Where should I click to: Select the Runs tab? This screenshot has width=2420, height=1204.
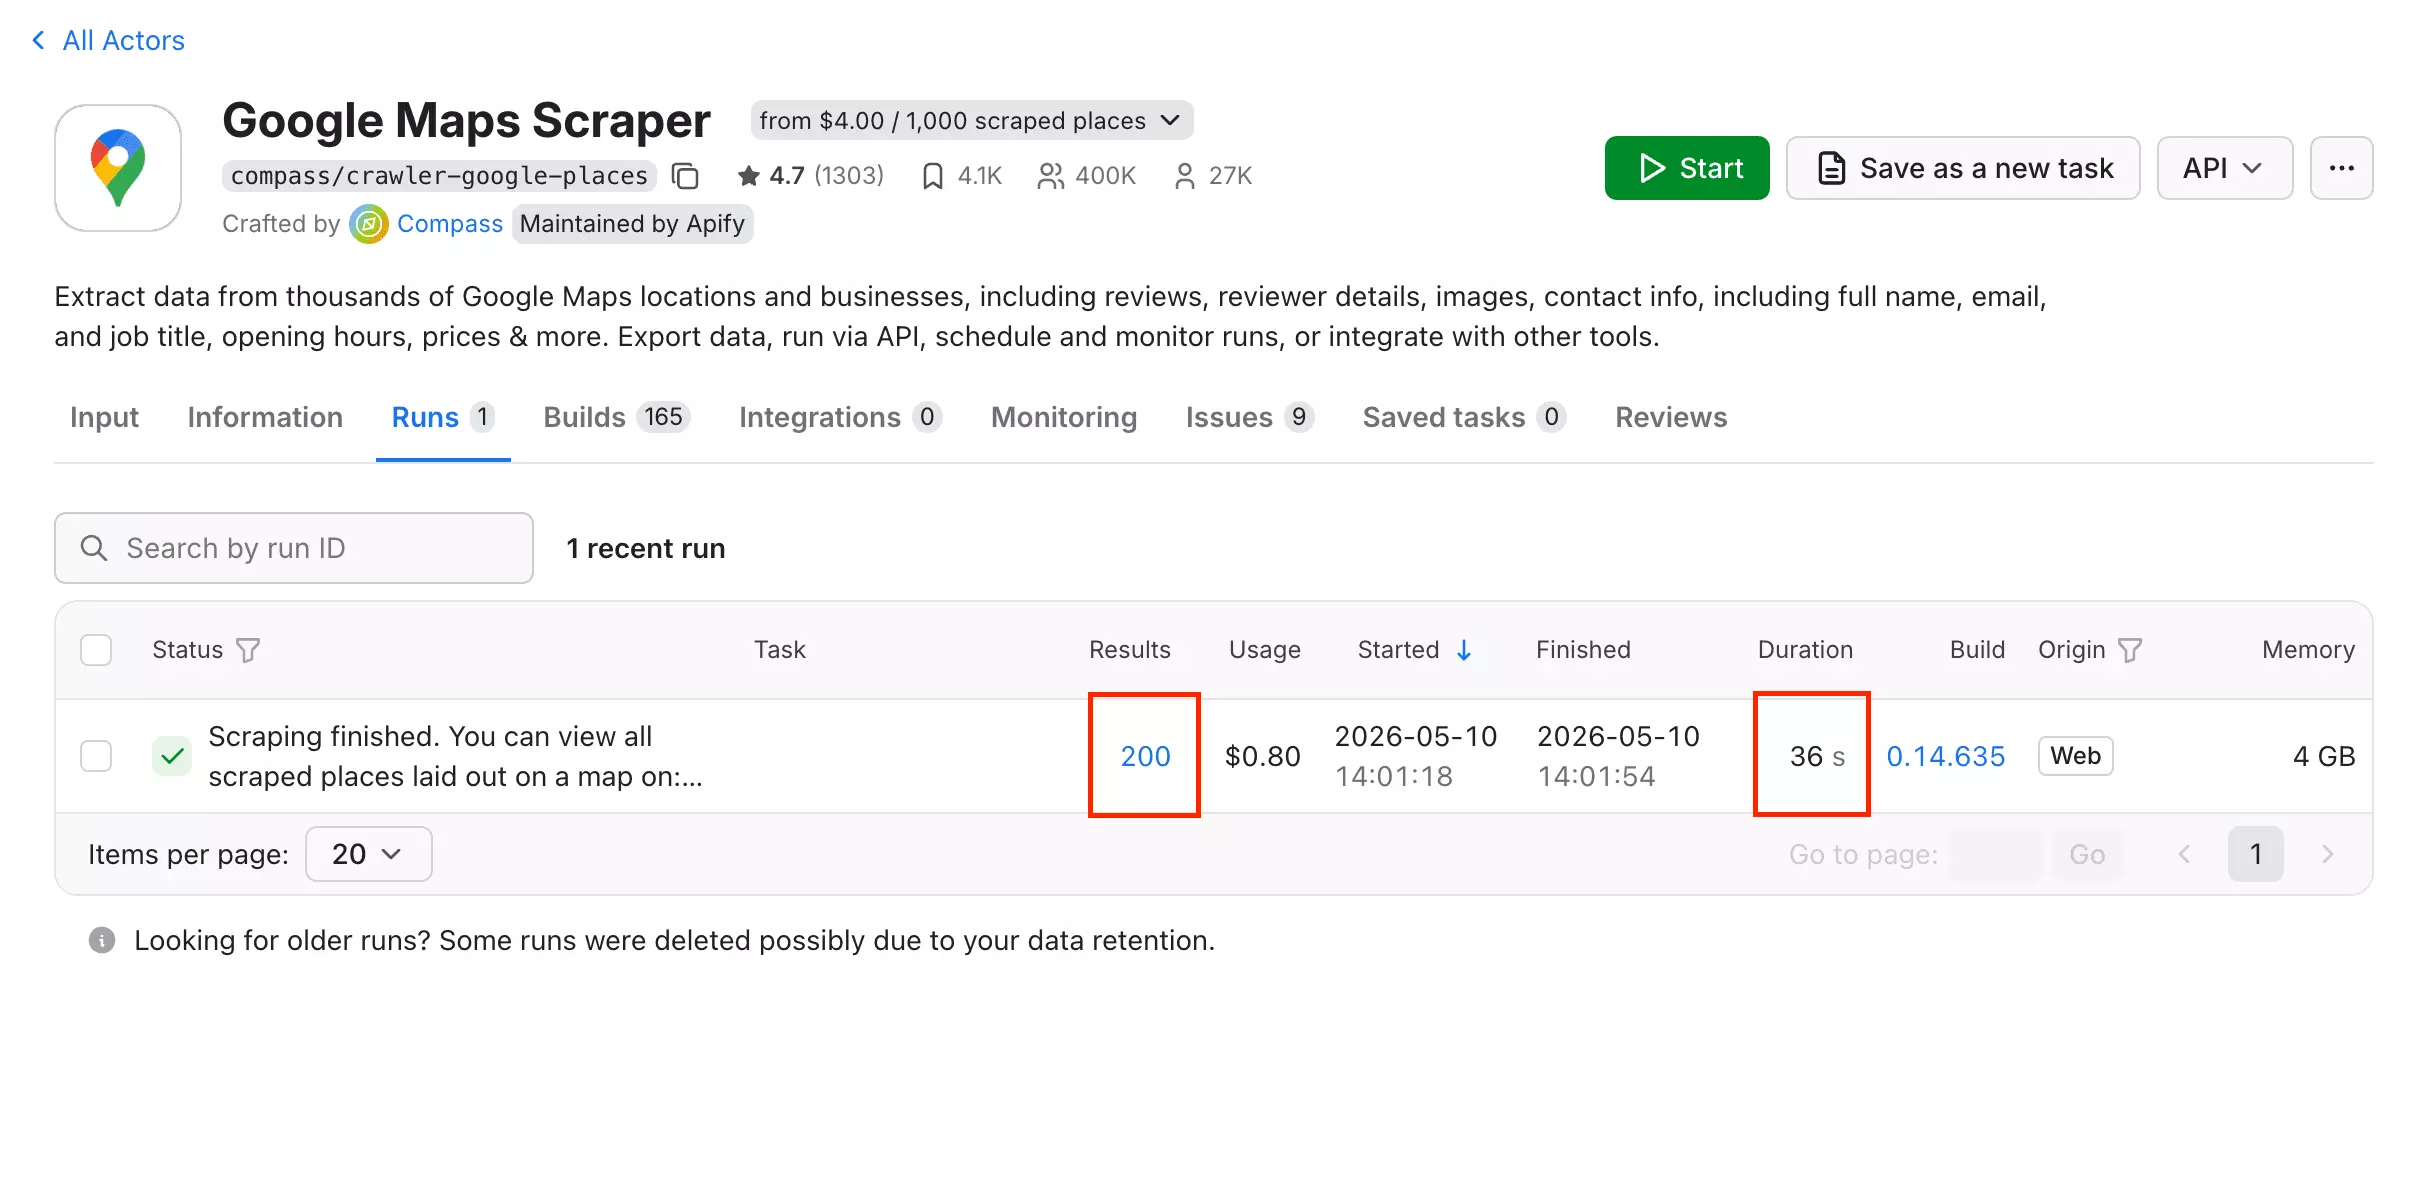443,417
